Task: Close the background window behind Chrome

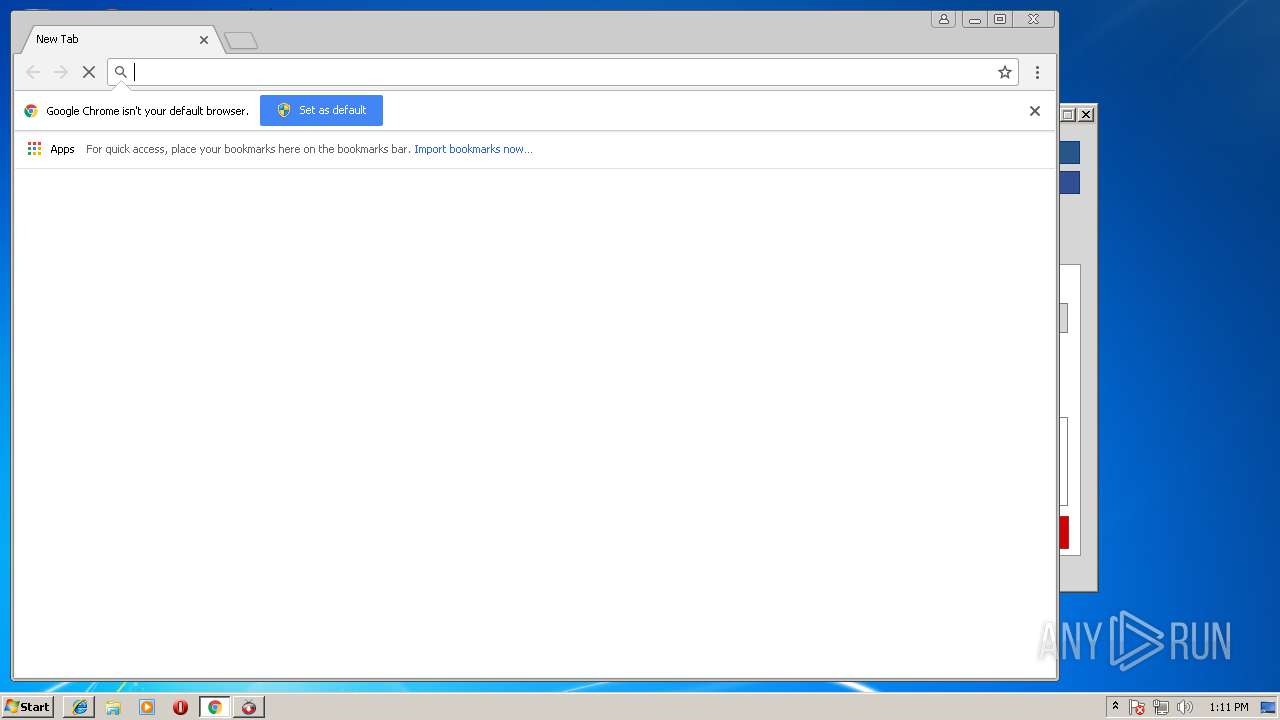Action: [x=1086, y=115]
